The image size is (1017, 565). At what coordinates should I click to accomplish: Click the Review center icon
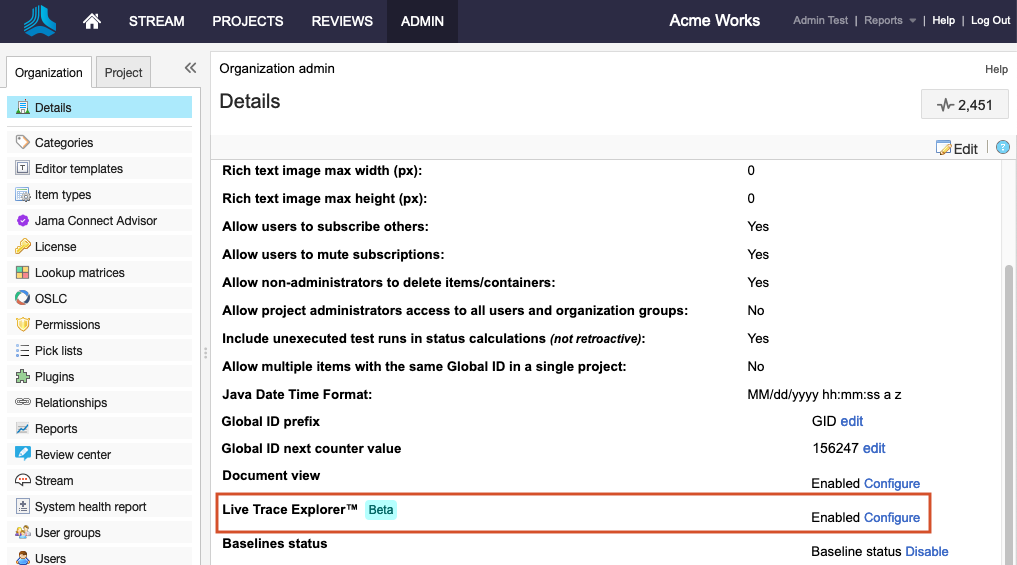pyautogui.click(x=23, y=453)
